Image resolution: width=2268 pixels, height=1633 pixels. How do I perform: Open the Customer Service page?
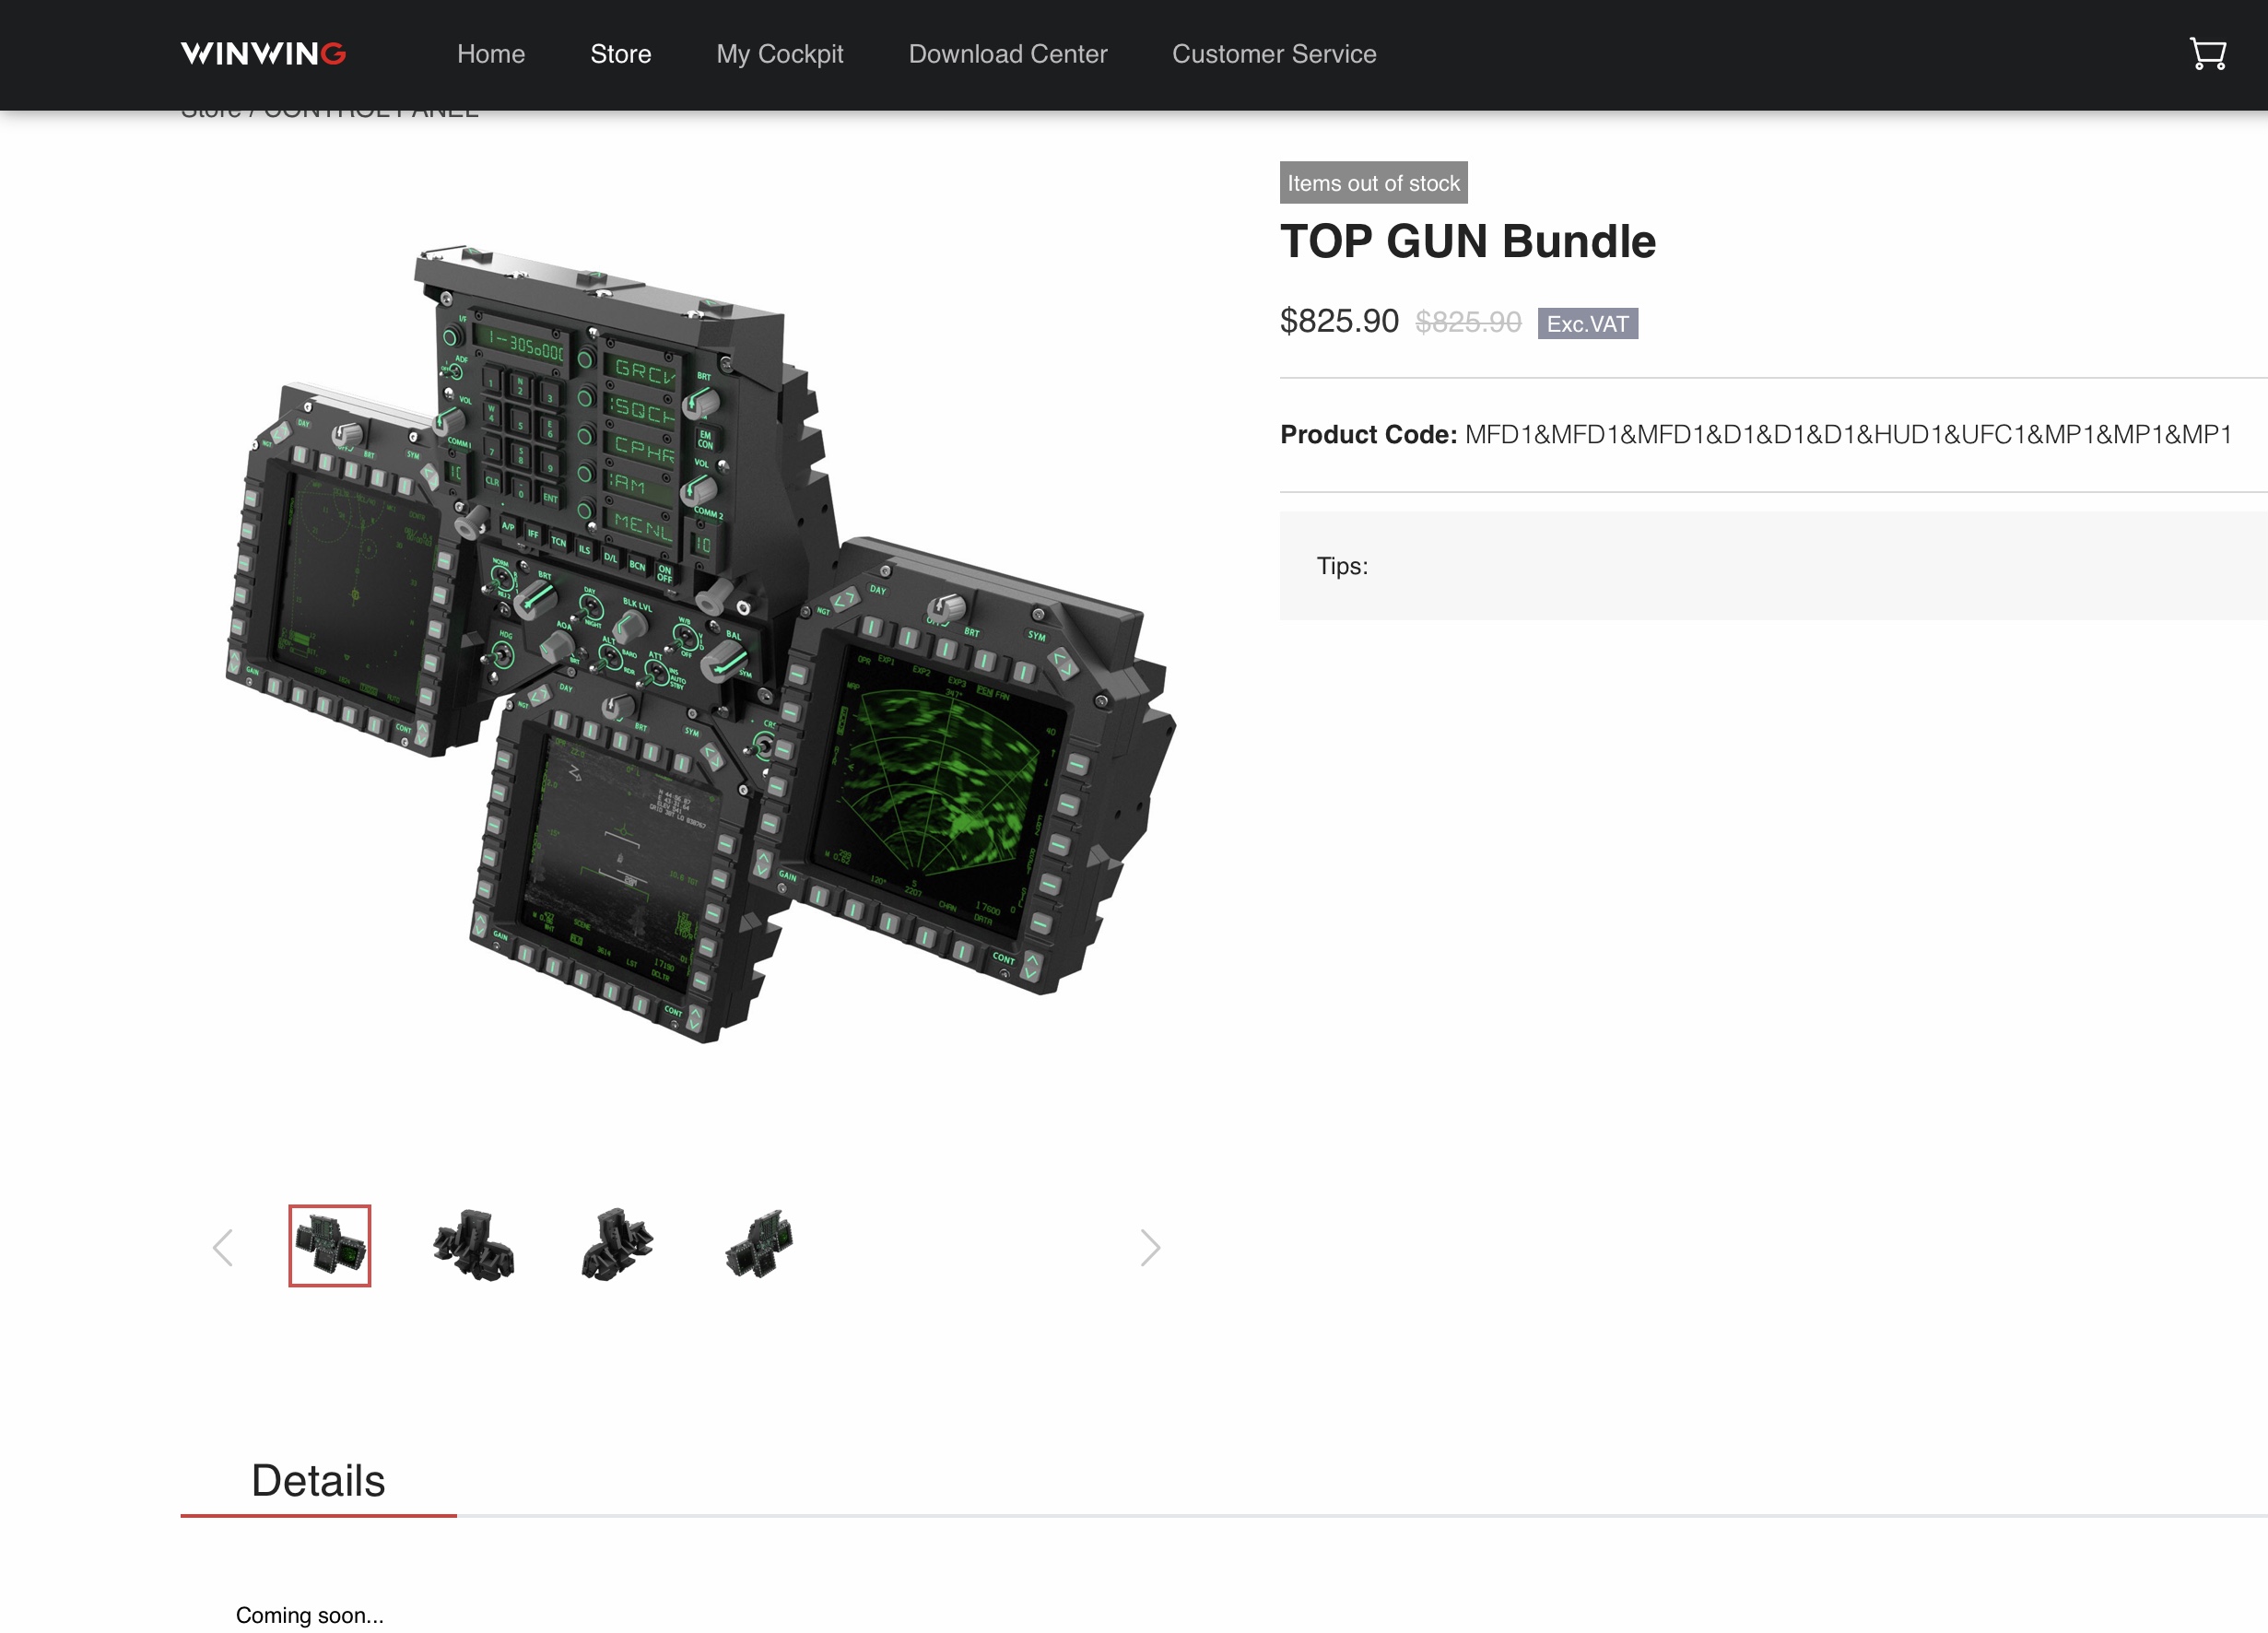coord(1274,54)
